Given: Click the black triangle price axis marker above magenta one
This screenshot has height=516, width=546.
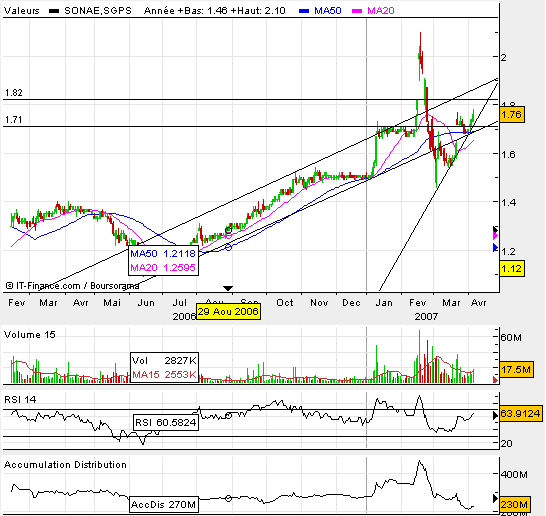Looking at the screenshot, I should [x=496, y=229].
